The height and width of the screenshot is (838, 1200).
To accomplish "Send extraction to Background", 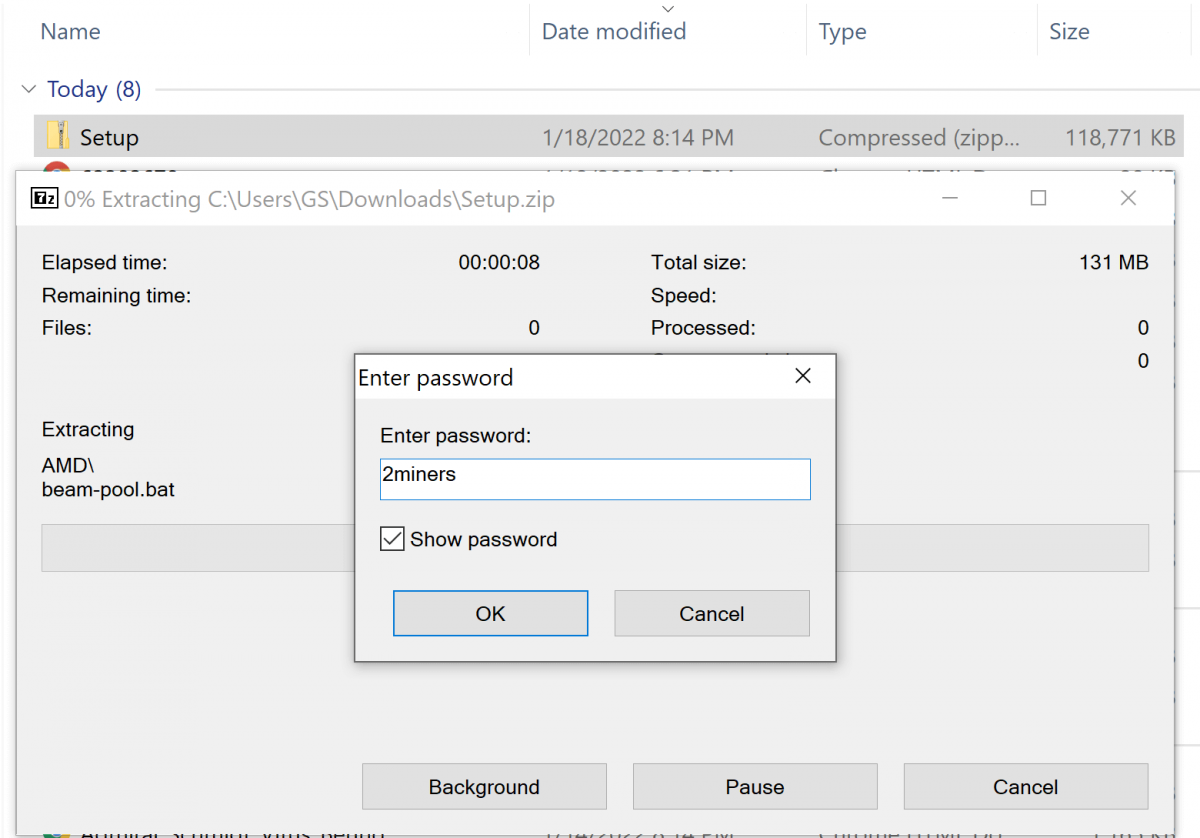I will coord(484,787).
